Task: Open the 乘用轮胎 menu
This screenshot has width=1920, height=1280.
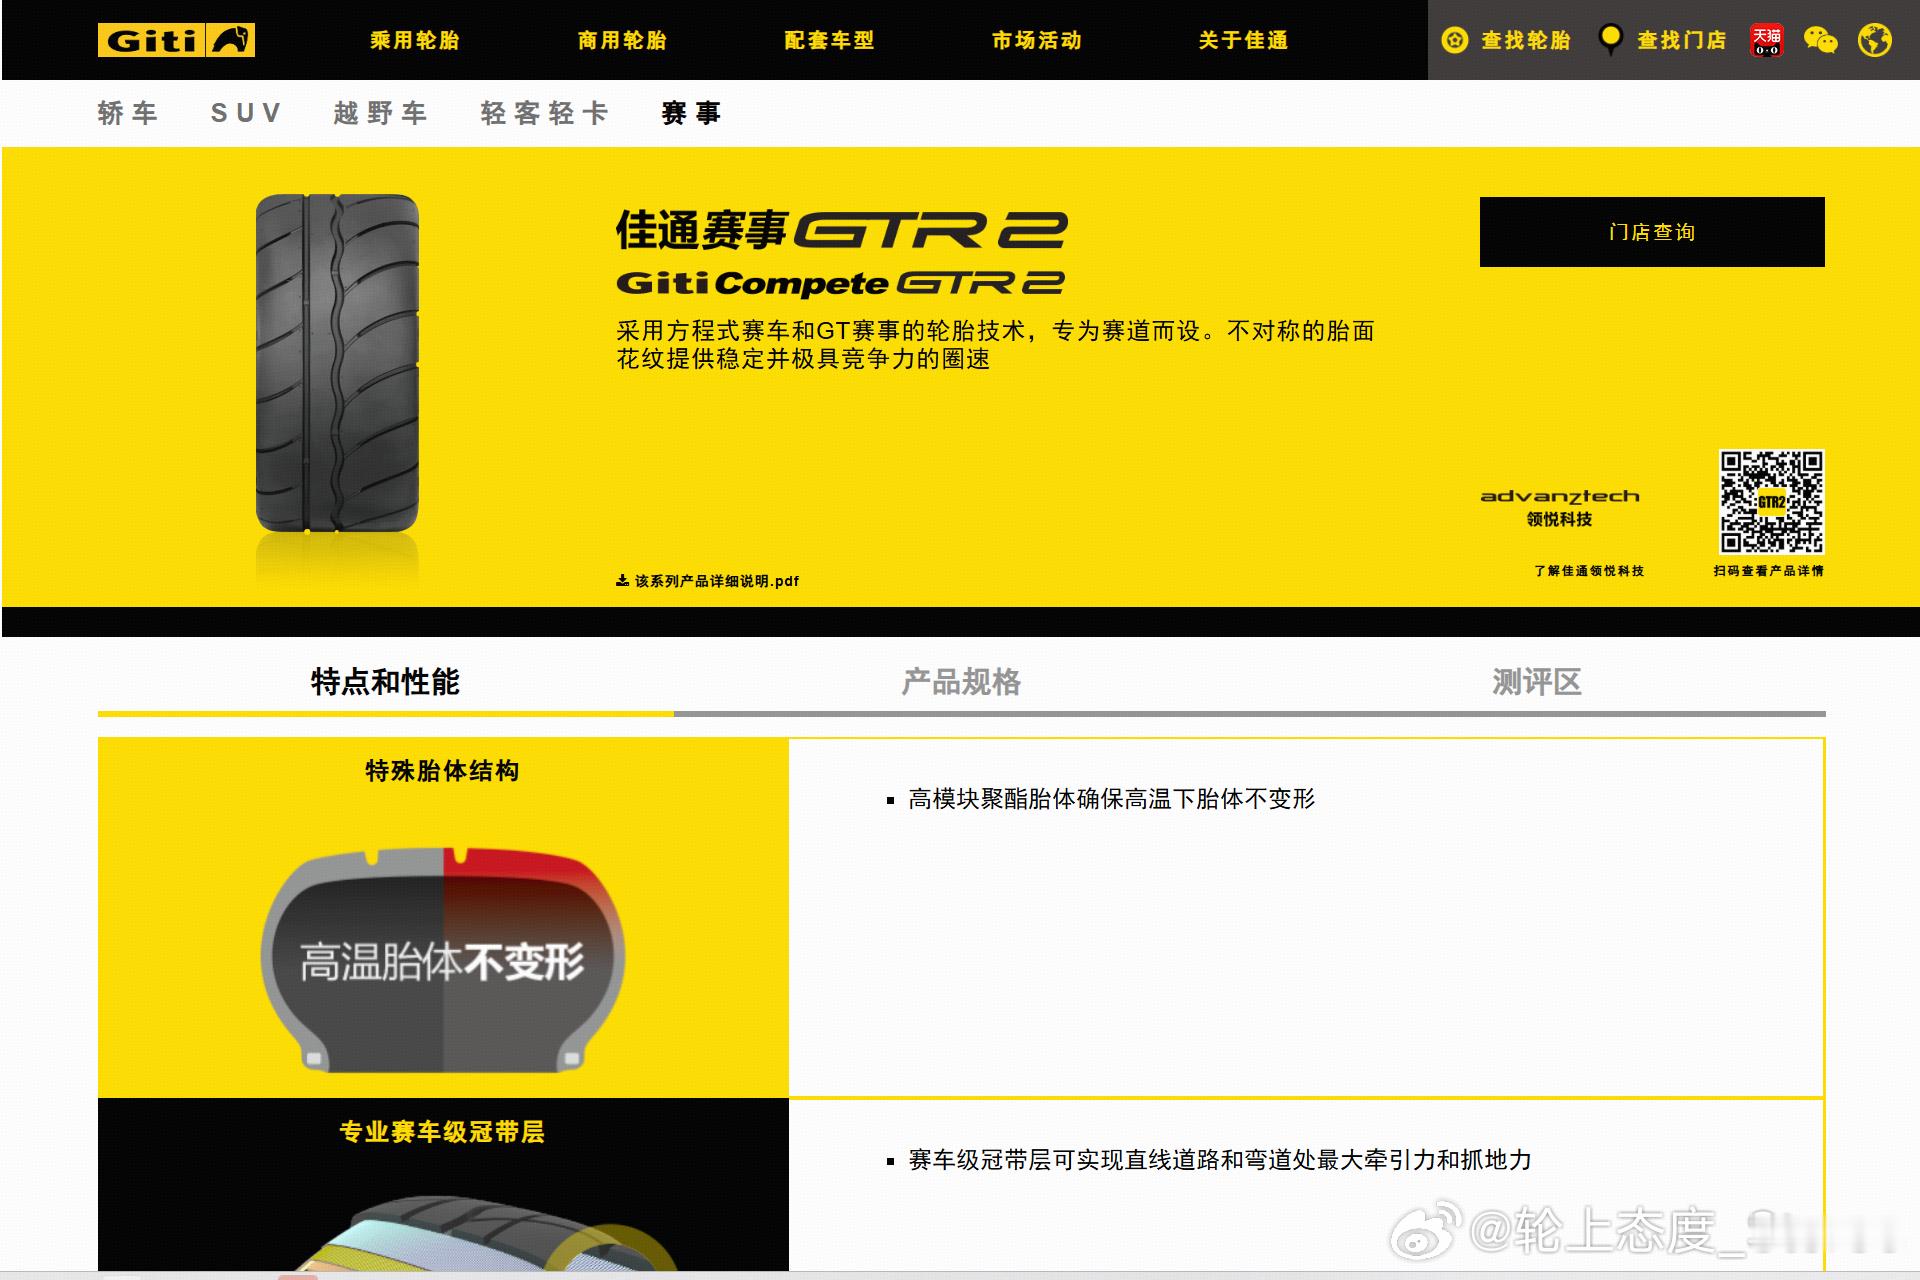Action: click(415, 40)
